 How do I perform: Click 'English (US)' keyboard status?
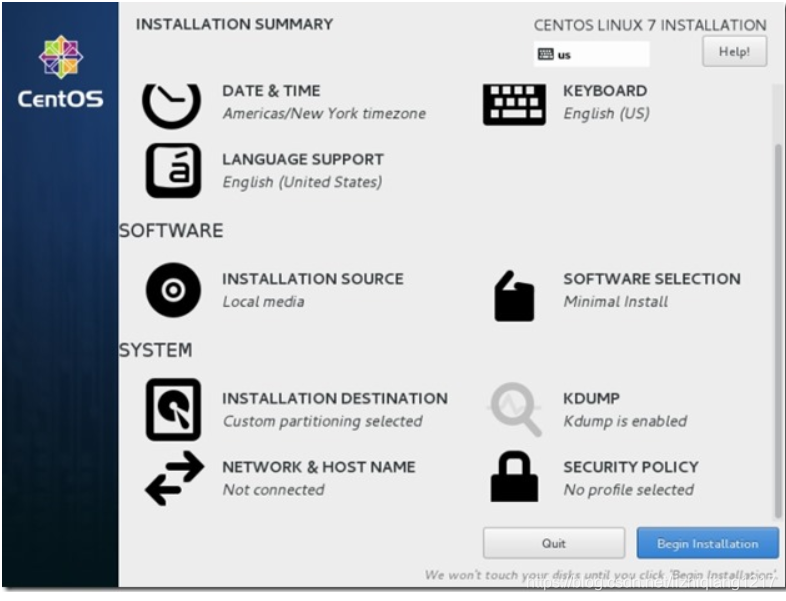607,113
